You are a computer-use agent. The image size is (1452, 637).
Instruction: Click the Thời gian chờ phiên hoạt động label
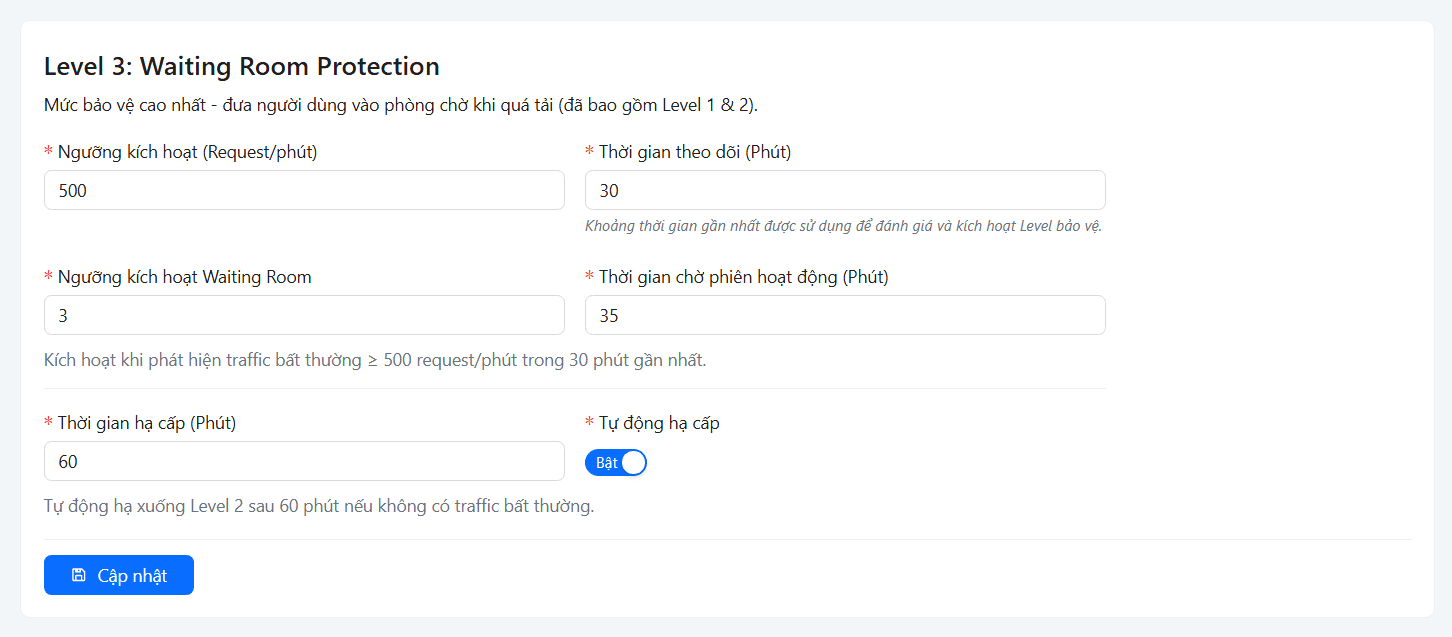click(x=744, y=277)
